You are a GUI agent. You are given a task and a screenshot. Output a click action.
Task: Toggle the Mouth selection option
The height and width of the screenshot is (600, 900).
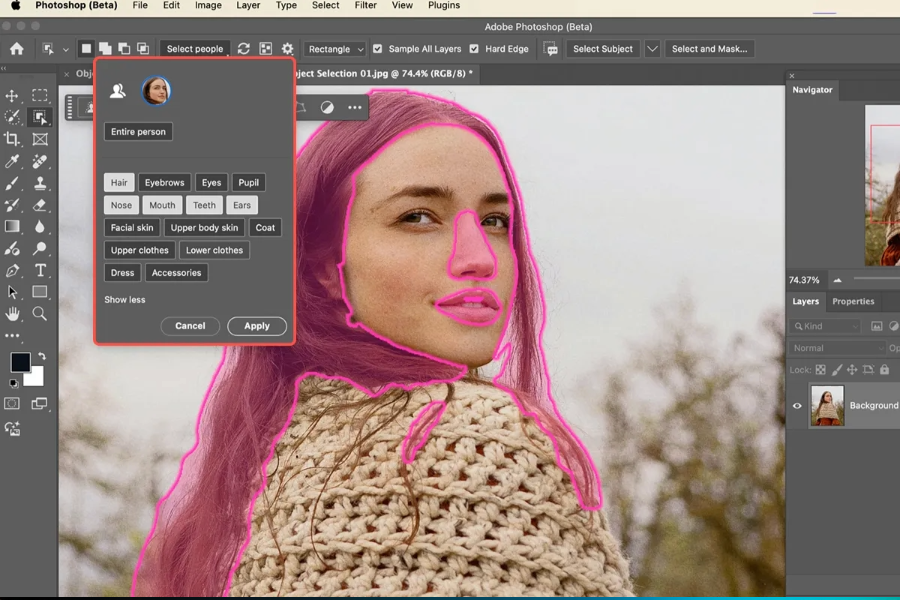162,205
